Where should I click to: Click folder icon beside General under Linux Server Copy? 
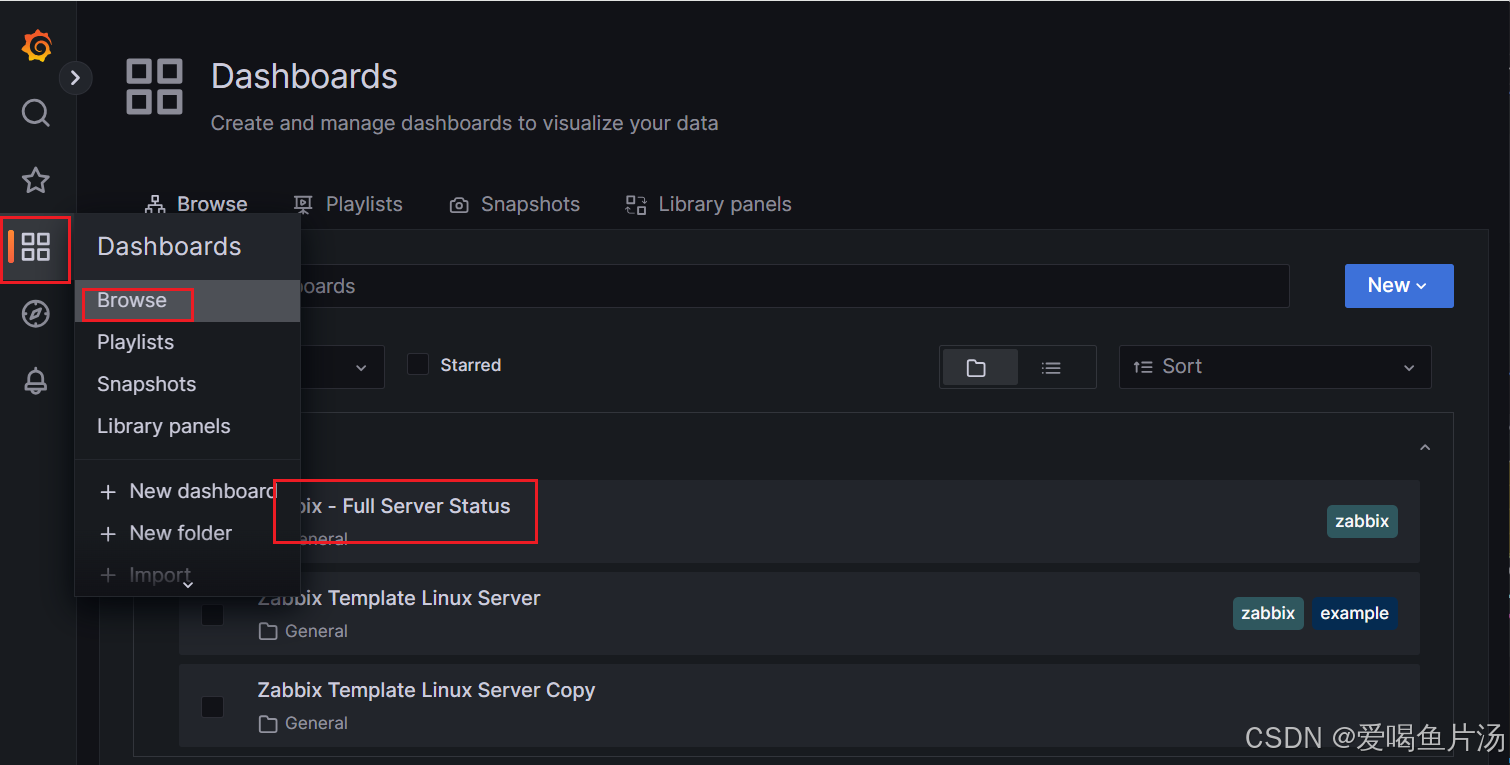coord(267,723)
